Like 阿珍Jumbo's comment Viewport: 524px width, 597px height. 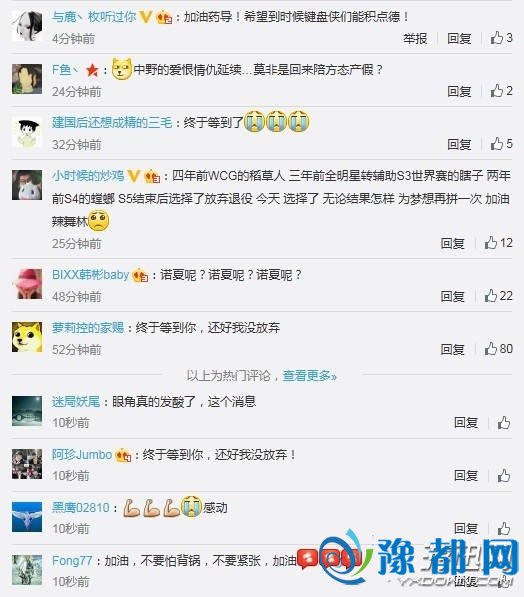[x=504, y=476]
